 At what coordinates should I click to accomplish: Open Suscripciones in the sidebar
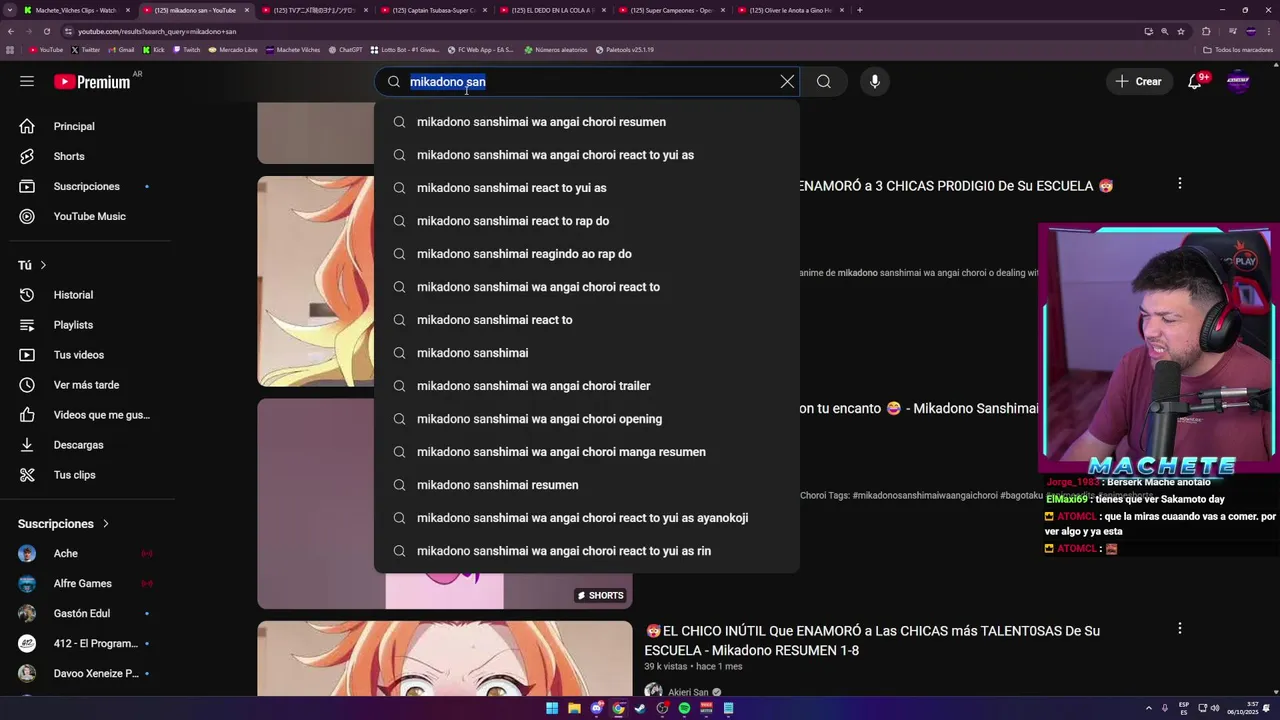[87, 186]
